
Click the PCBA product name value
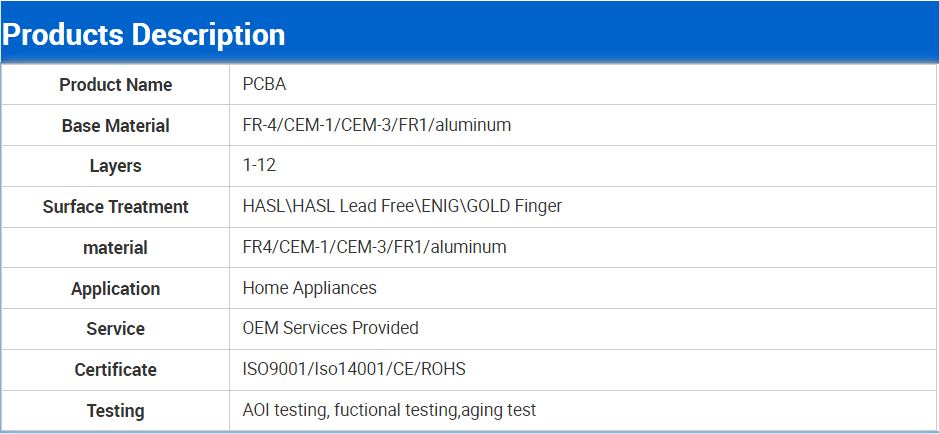(264, 85)
